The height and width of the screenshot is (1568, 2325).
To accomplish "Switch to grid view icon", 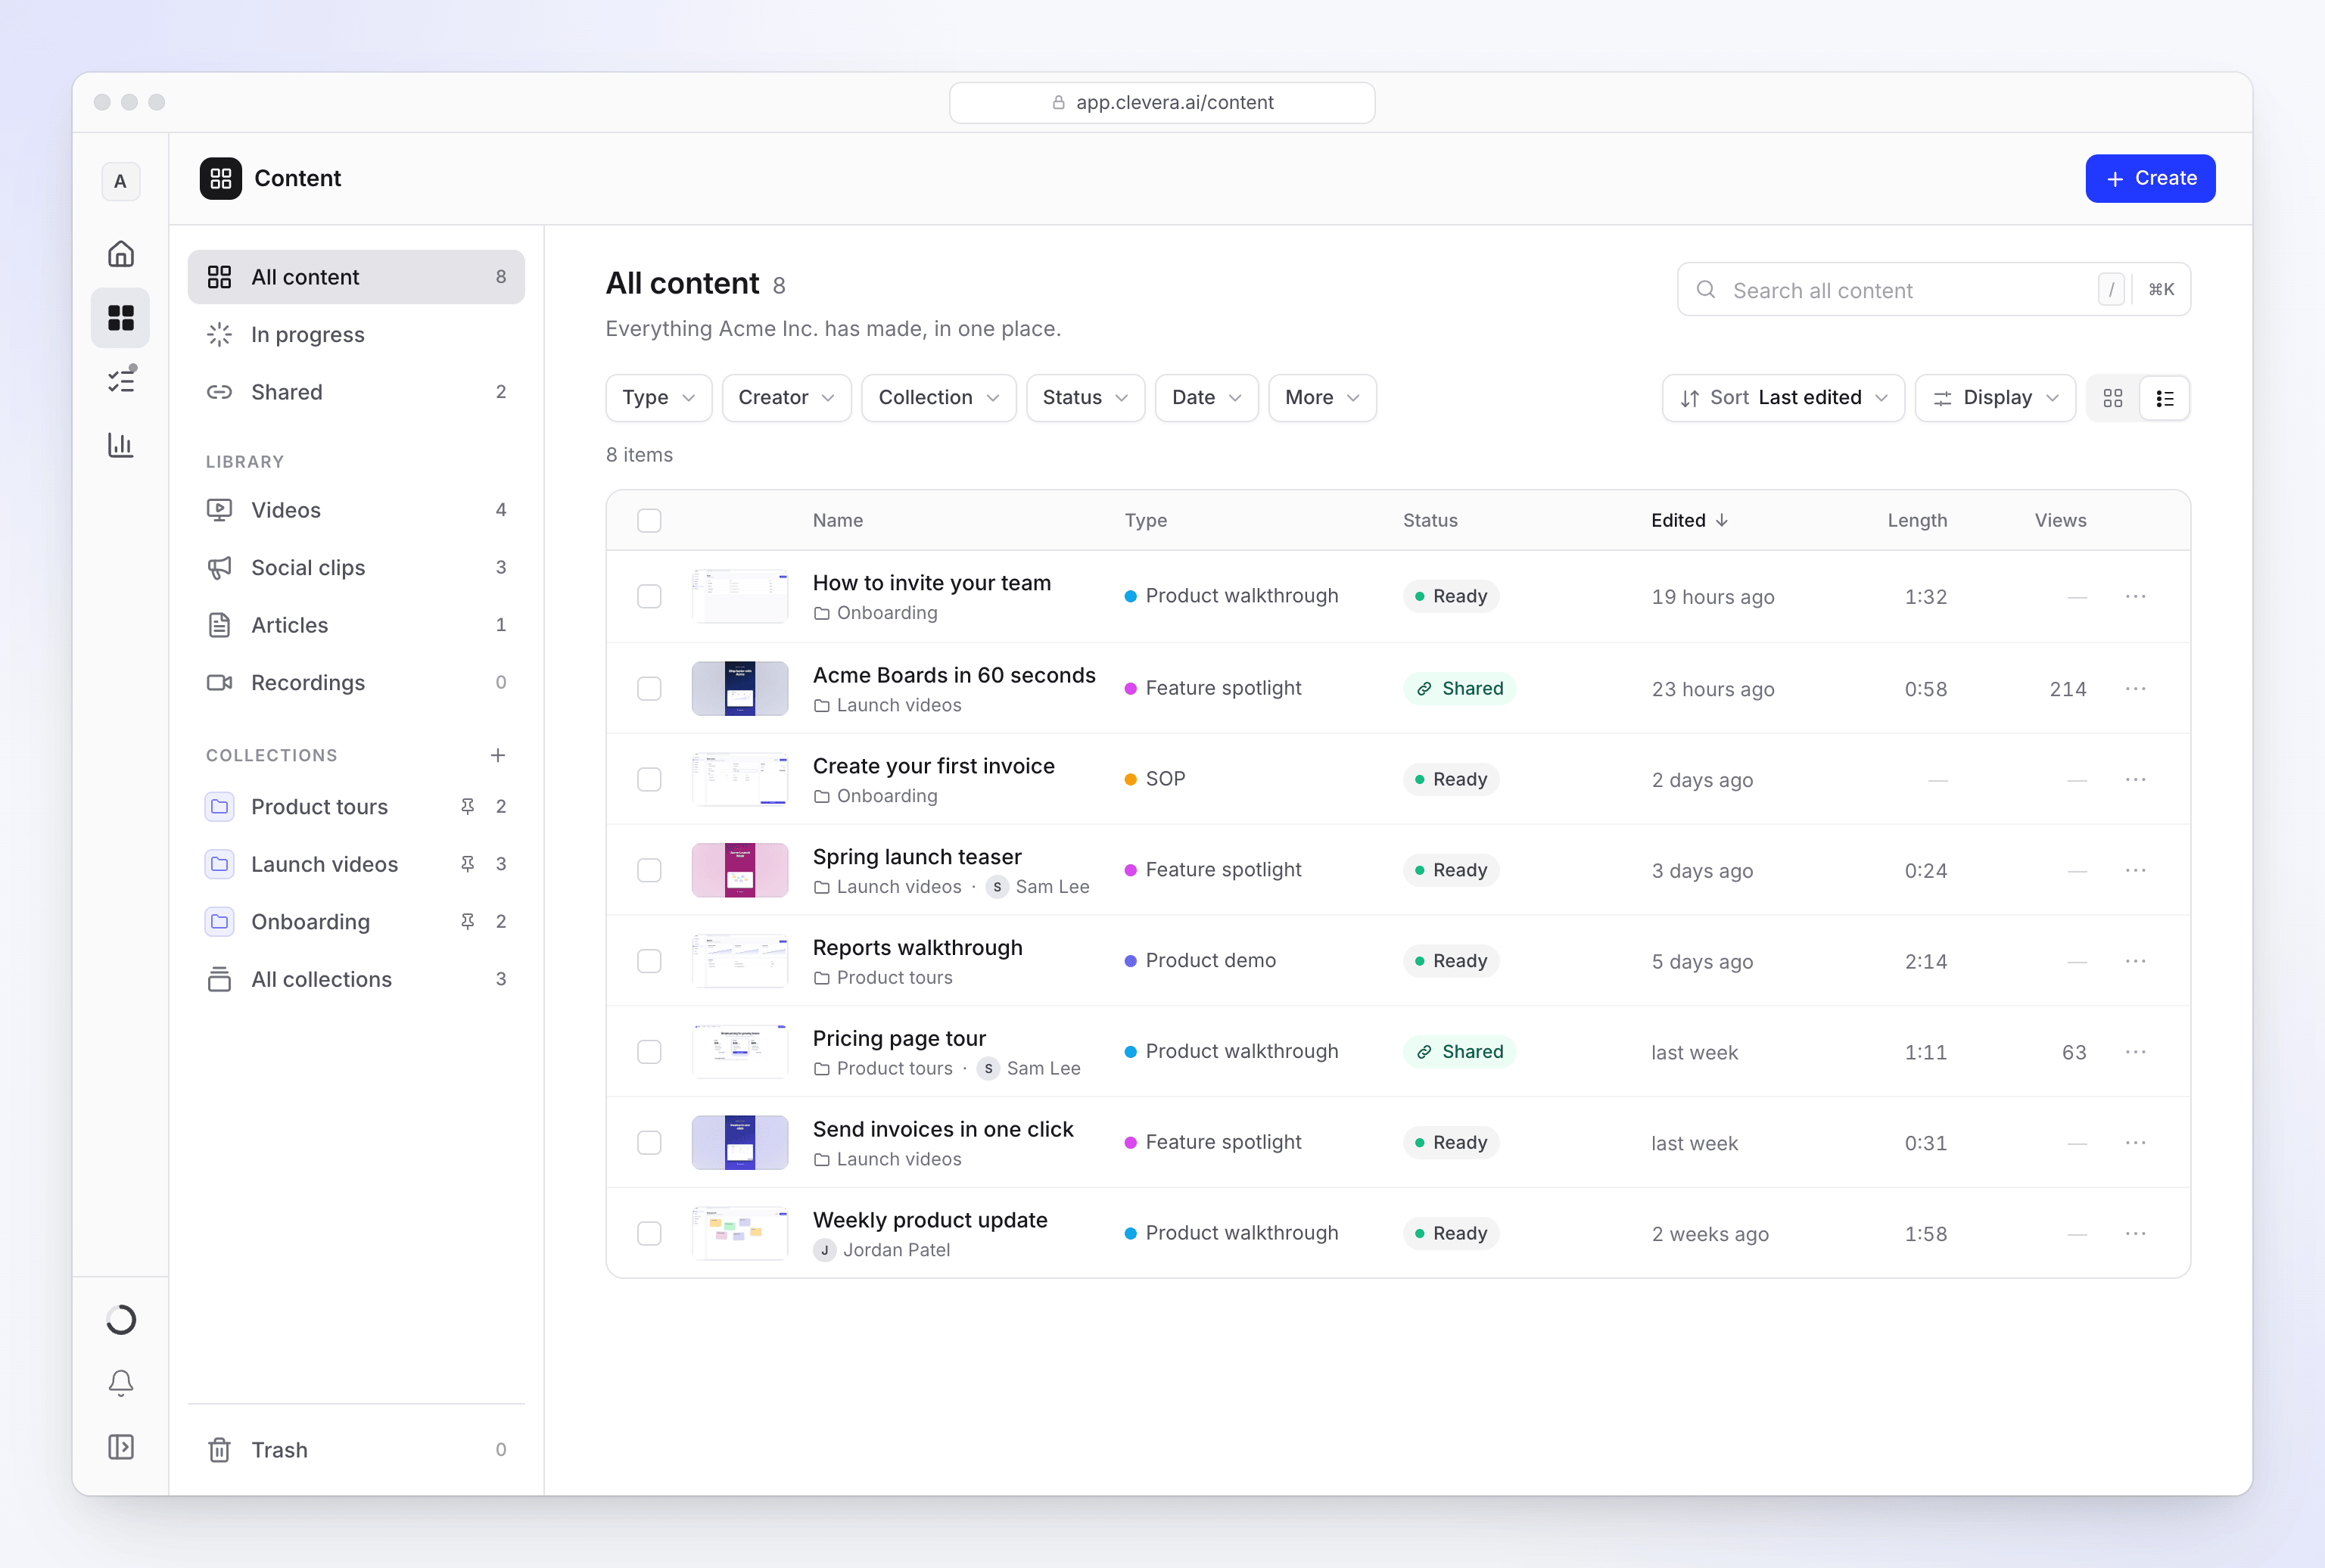I will tap(2113, 398).
